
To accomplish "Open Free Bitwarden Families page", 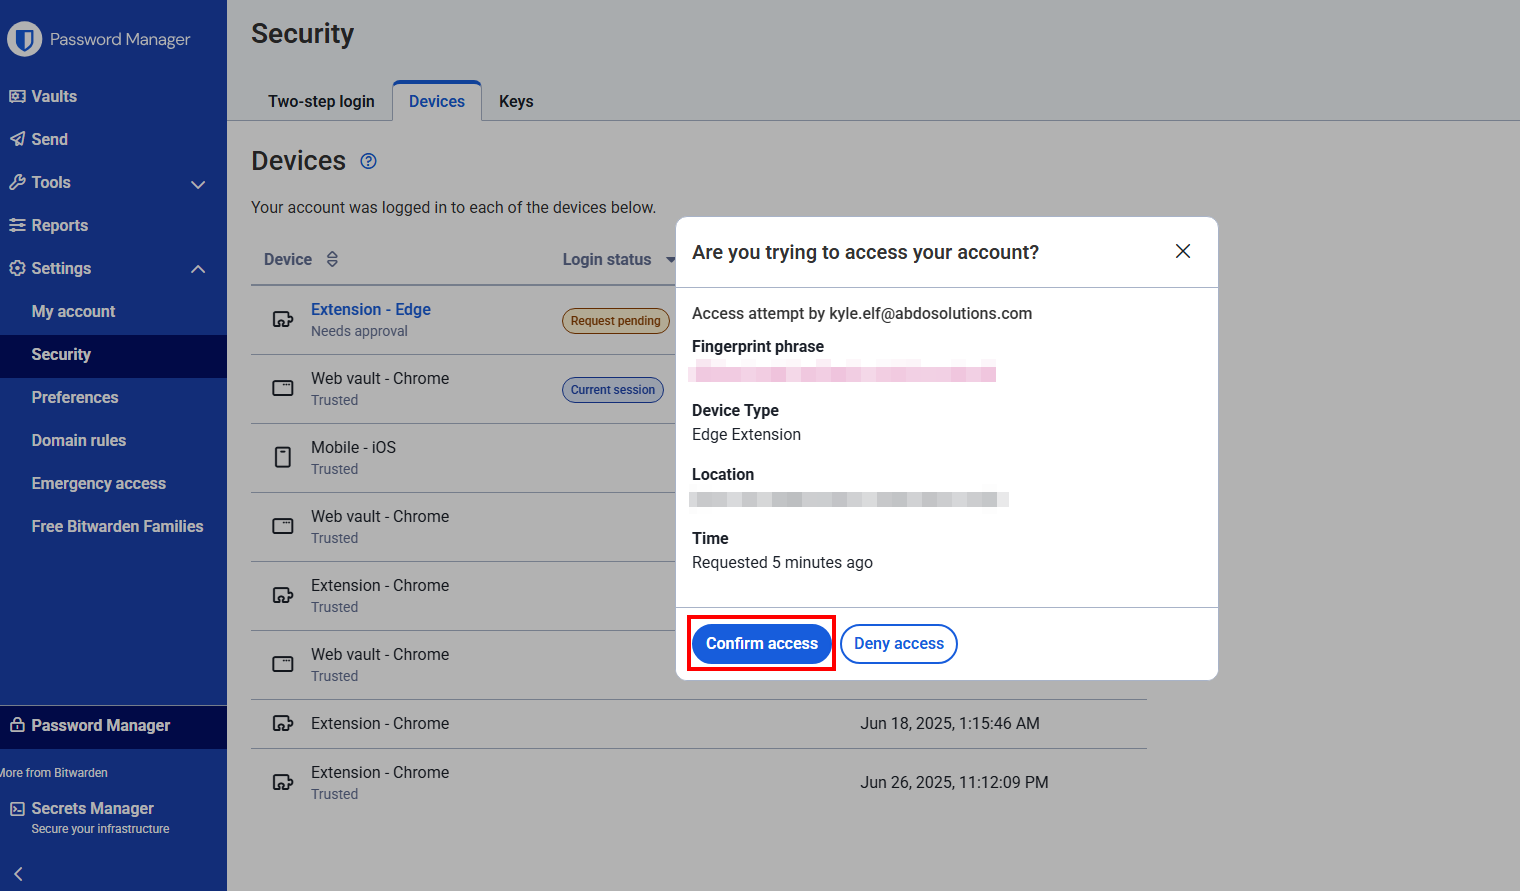I will pos(117,526).
